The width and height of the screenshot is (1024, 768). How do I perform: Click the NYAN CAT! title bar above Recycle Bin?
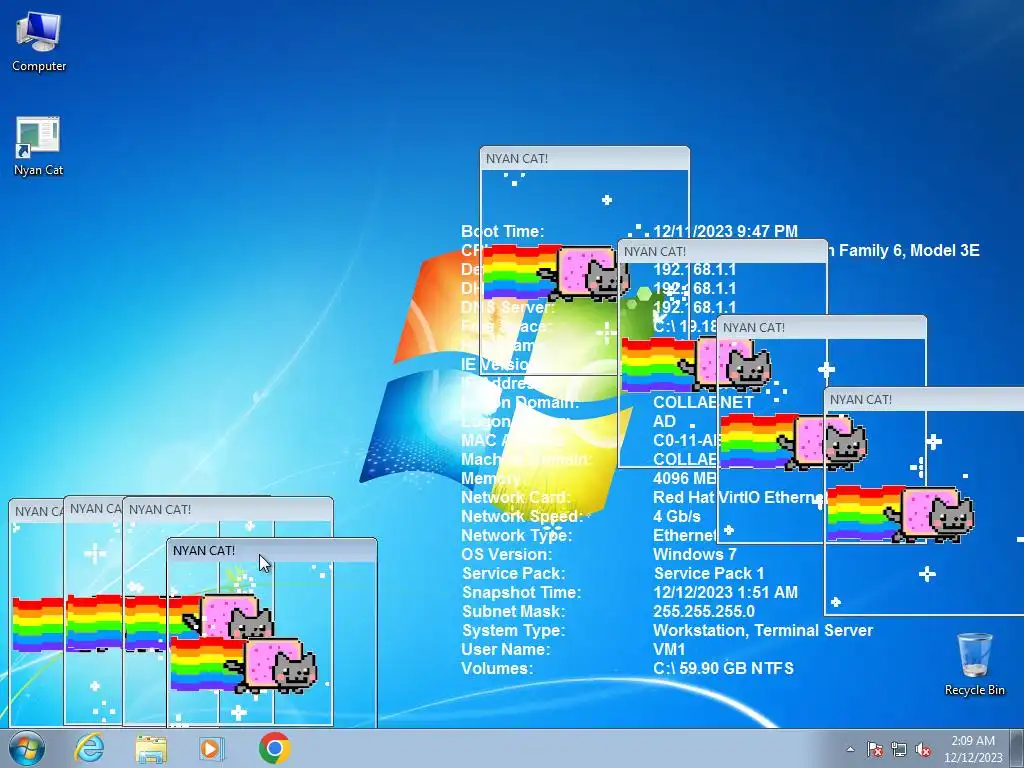(x=924, y=399)
